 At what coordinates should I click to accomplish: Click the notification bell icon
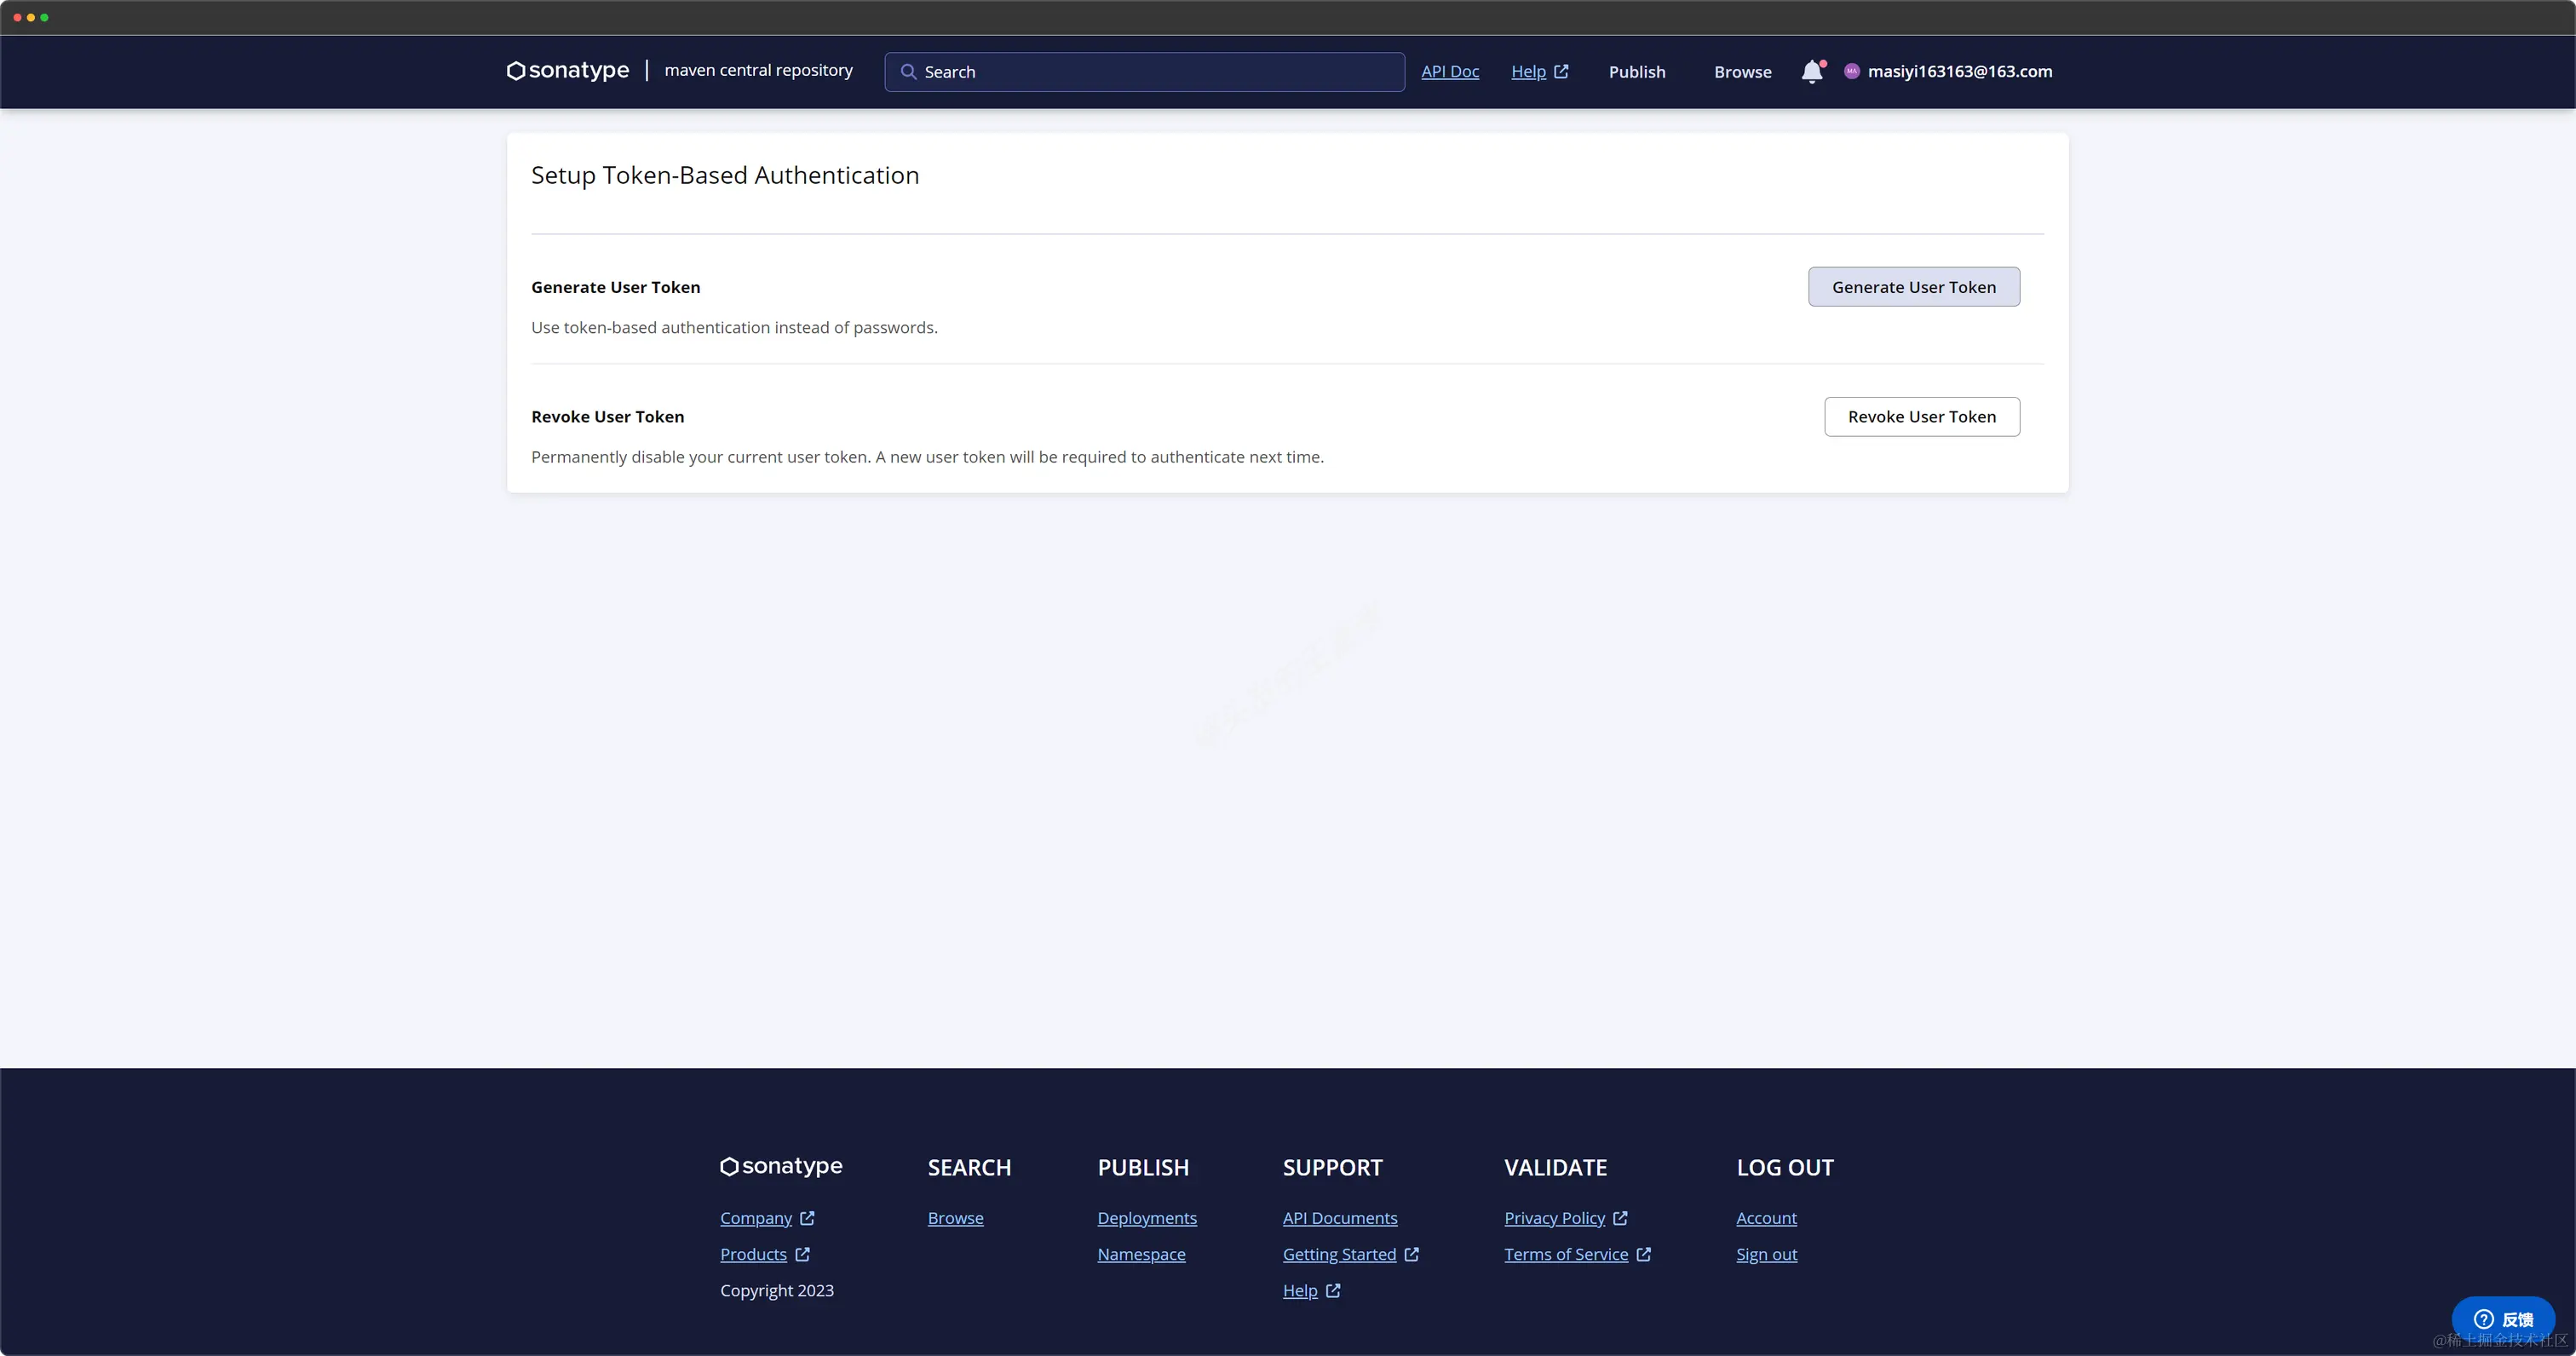tap(1812, 72)
